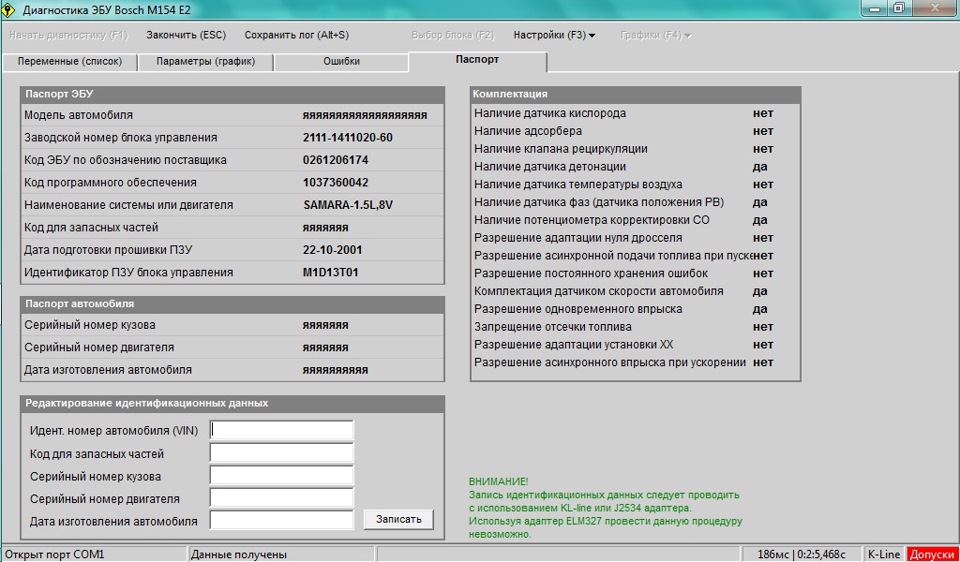Viewport: 960px width, 562px height.
Task: Click the Записать button
Action: click(x=399, y=519)
